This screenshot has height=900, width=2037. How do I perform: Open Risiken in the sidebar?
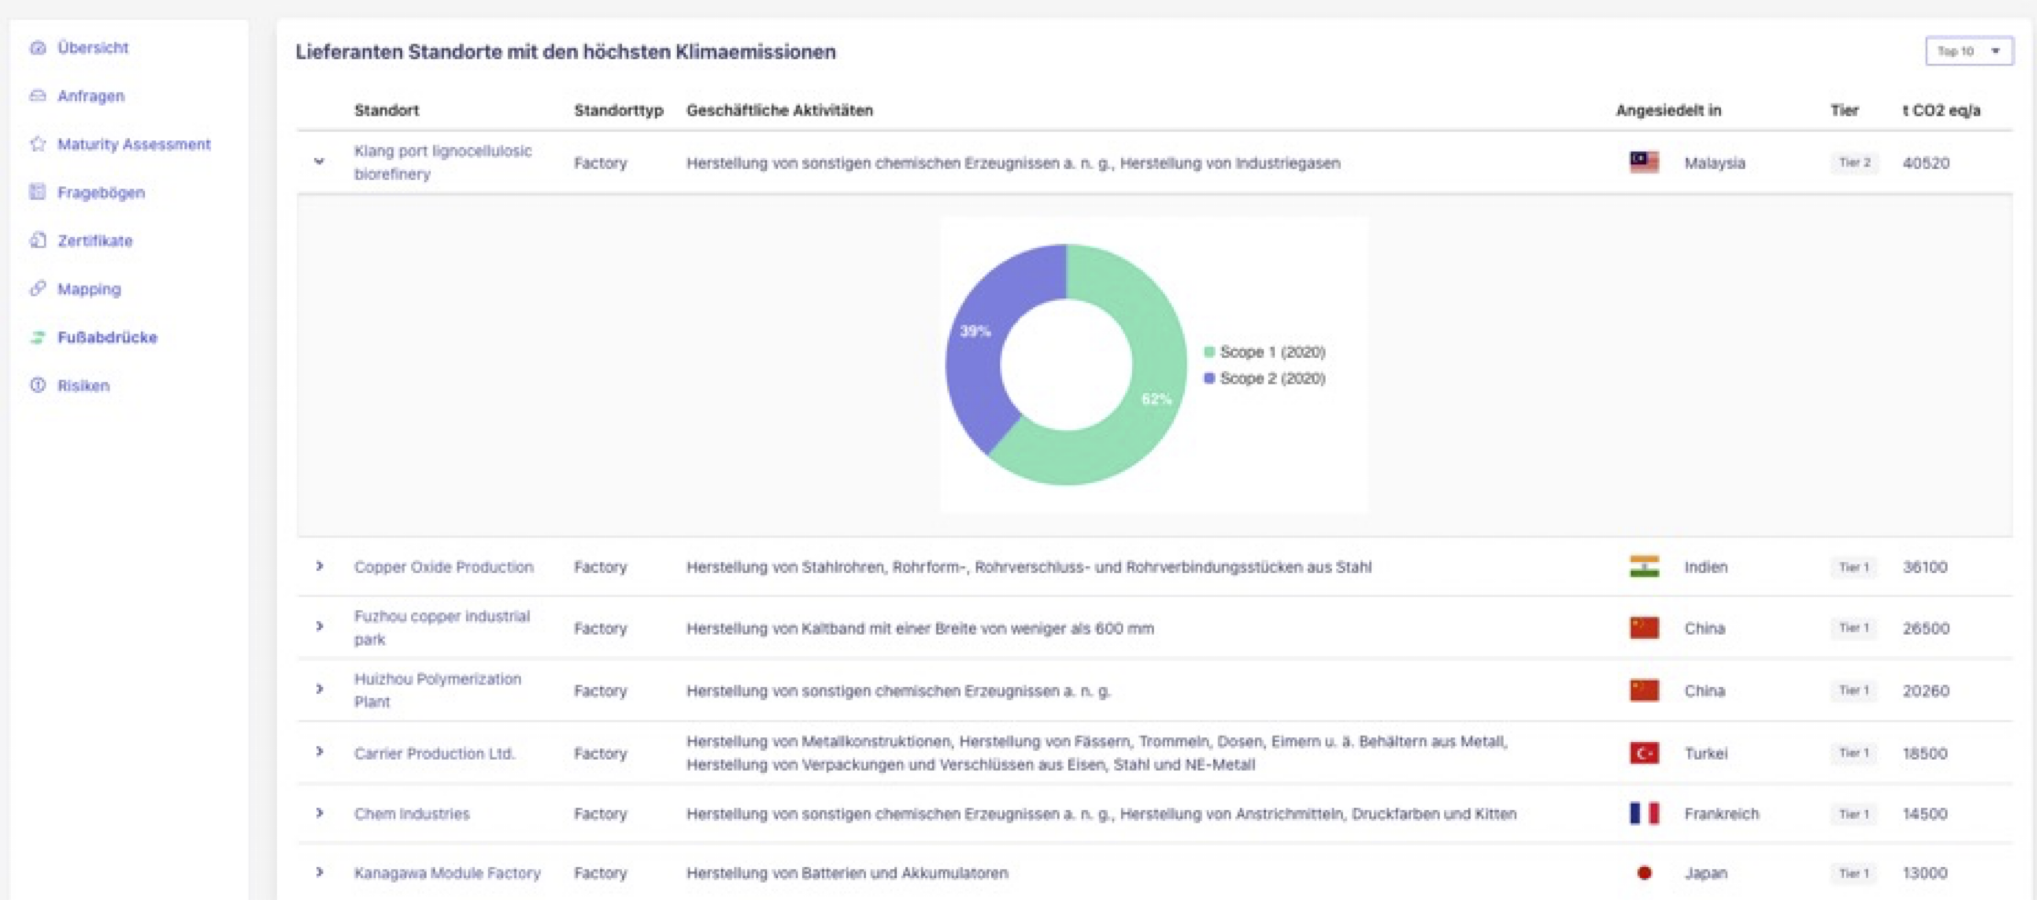pos(83,385)
